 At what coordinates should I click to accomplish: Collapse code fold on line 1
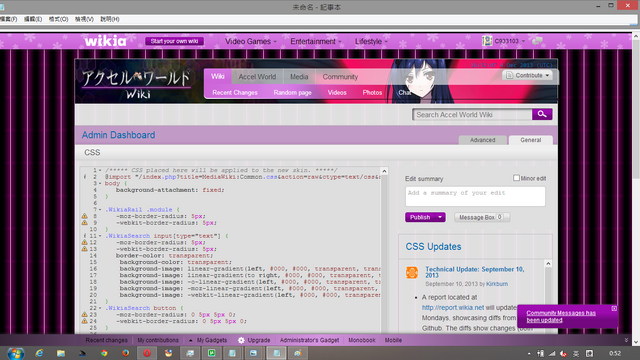[x=100, y=170]
